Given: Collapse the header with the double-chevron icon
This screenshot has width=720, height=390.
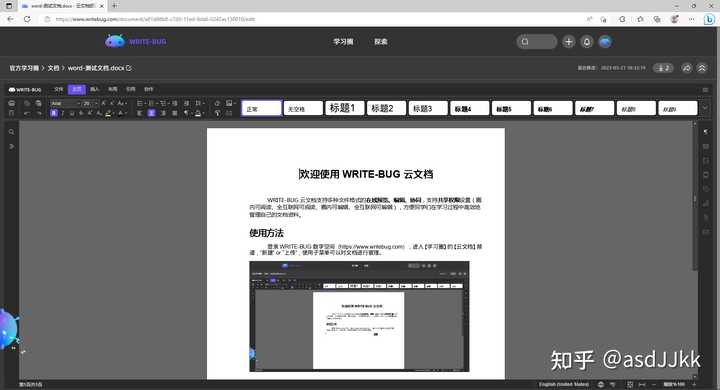Looking at the screenshot, I should coord(702,68).
